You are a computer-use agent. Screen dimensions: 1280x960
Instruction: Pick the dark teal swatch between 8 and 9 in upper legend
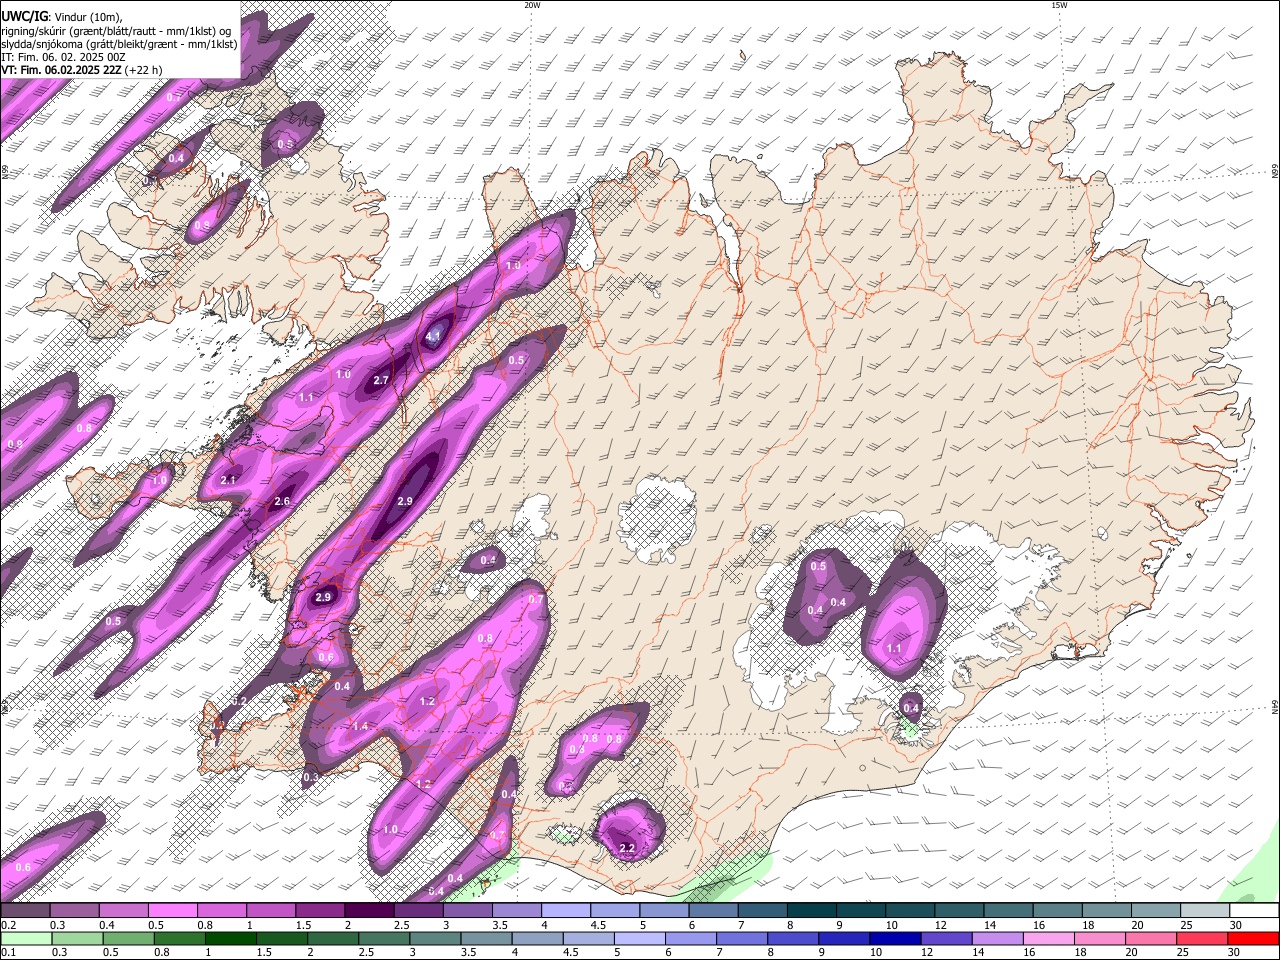pos(812,911)
